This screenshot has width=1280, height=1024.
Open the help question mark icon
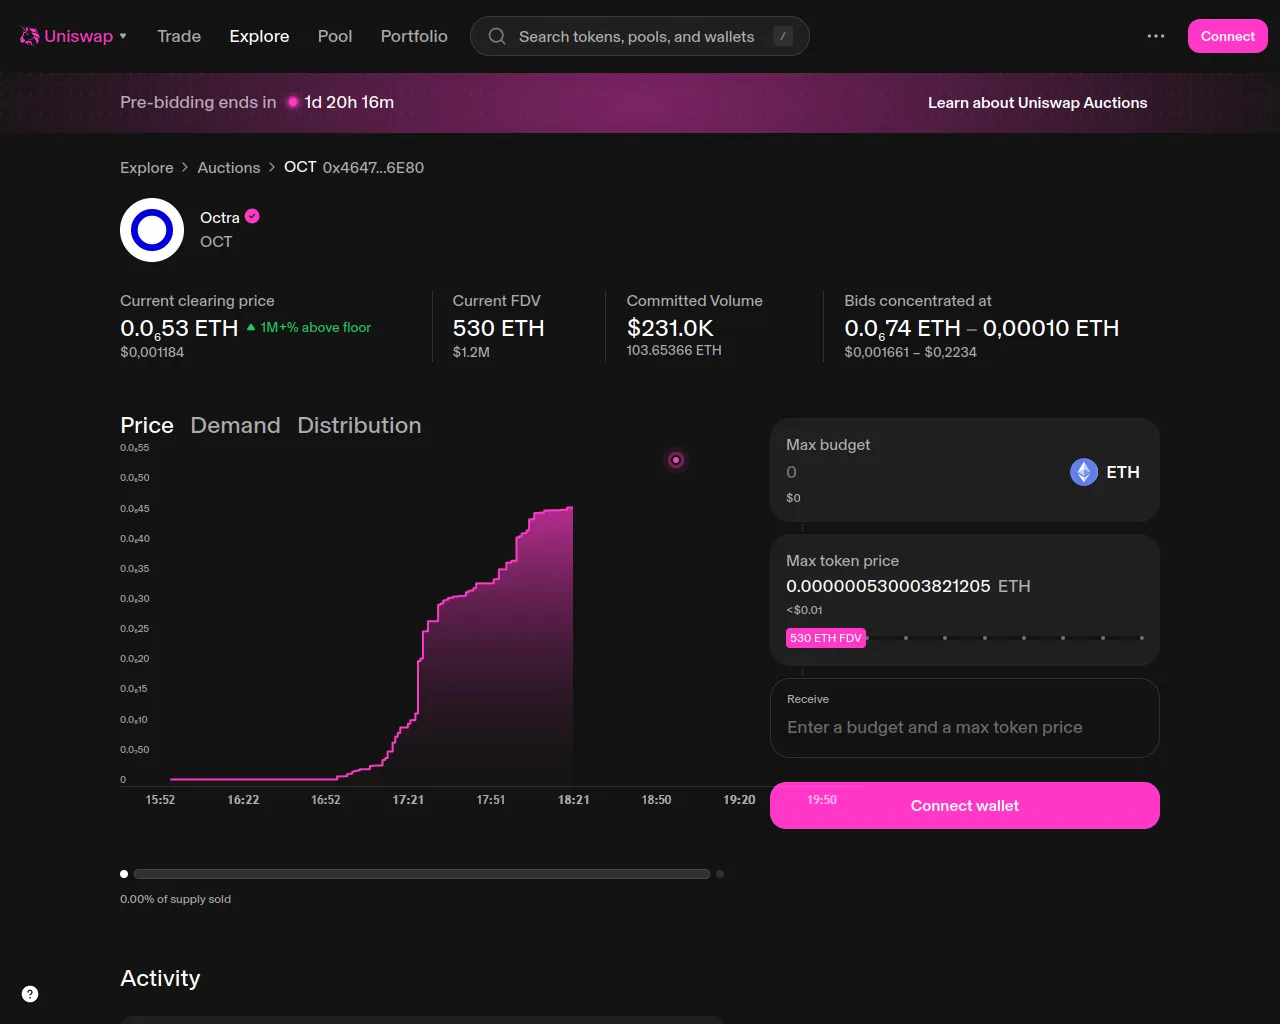[x=30, y=994]
